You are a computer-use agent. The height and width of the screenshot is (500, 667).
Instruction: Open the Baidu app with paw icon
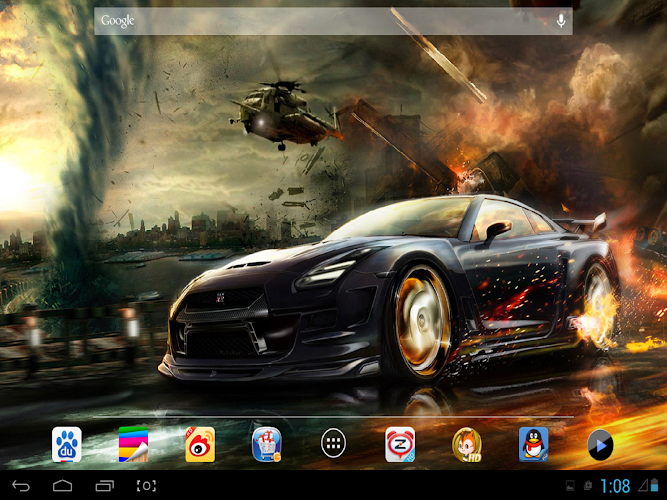pyautogui.click(x=67, y=444)
